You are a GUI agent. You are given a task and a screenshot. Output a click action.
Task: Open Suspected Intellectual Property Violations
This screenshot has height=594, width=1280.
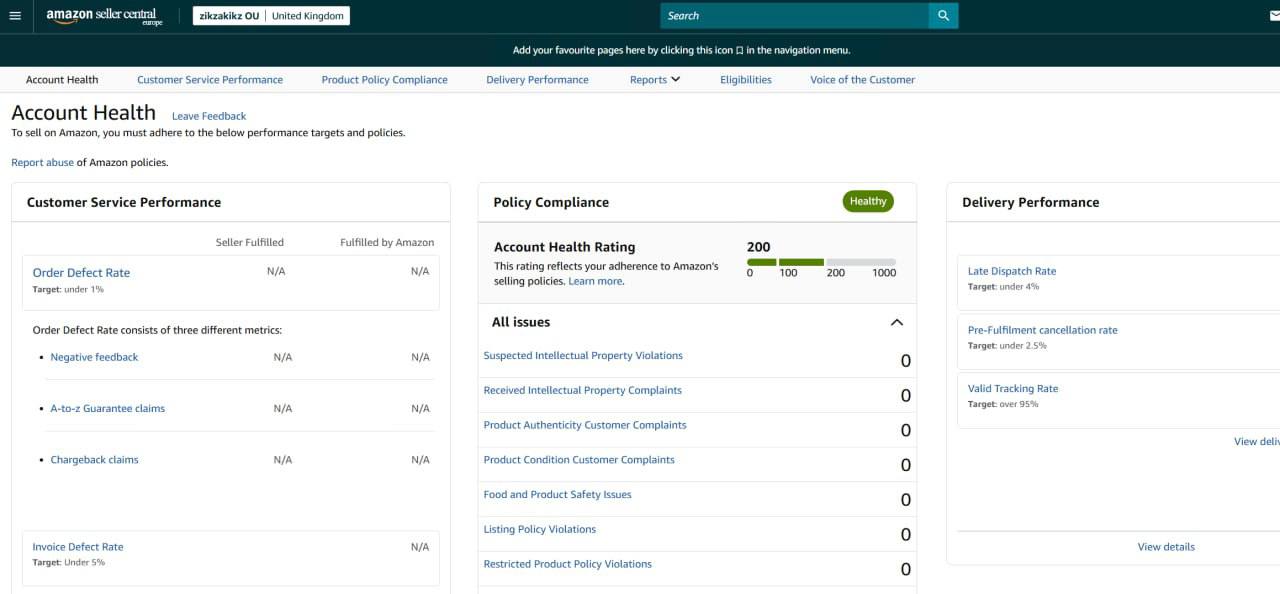pos(583,355)
